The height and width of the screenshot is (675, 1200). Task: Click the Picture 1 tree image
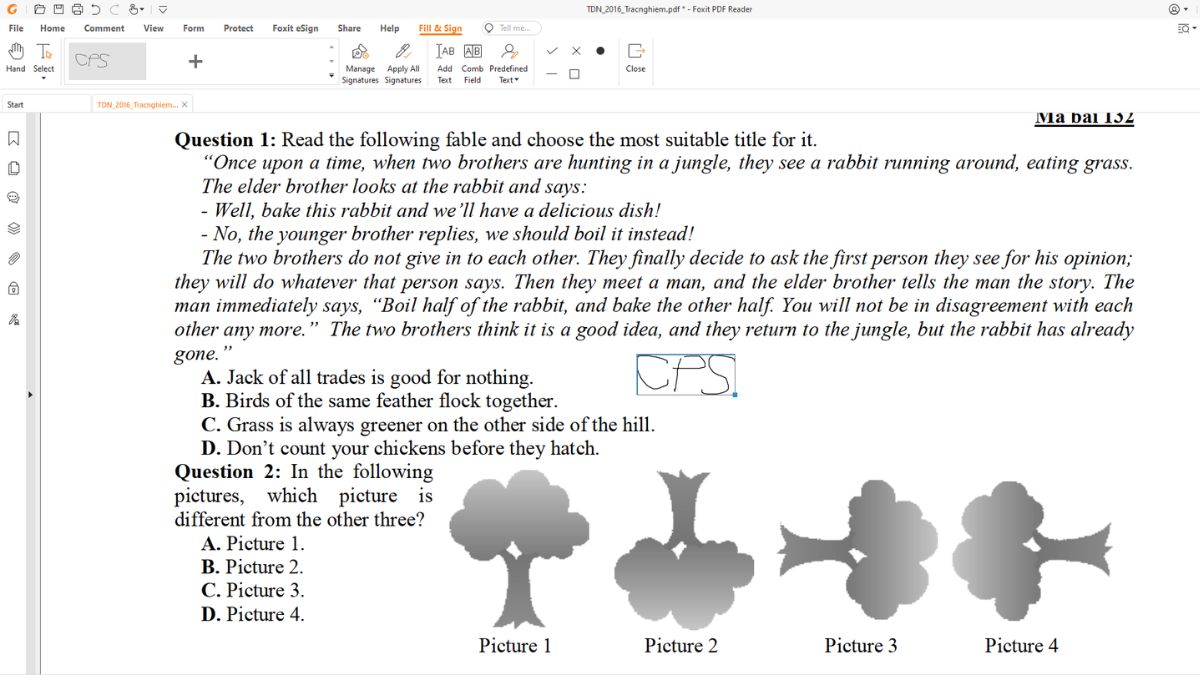(519, 549)
